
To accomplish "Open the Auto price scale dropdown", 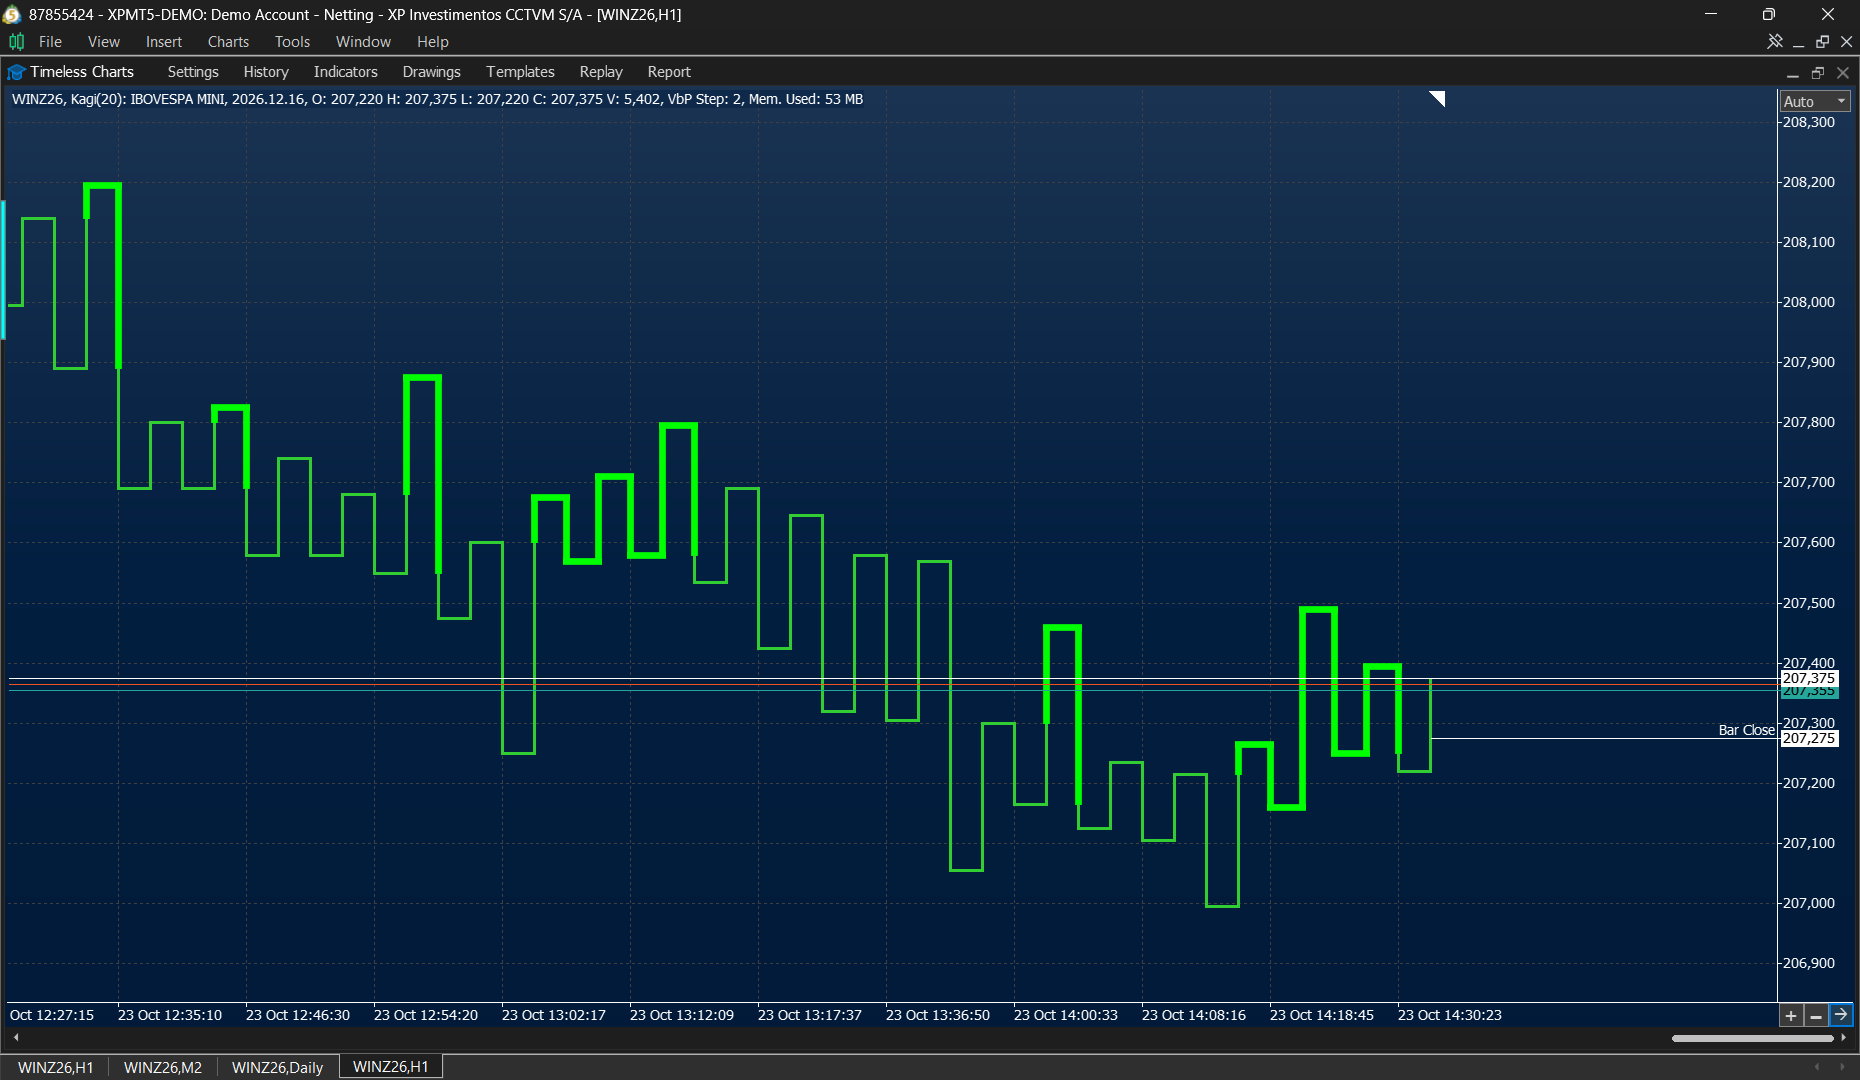I will (x=1815, y=101).
